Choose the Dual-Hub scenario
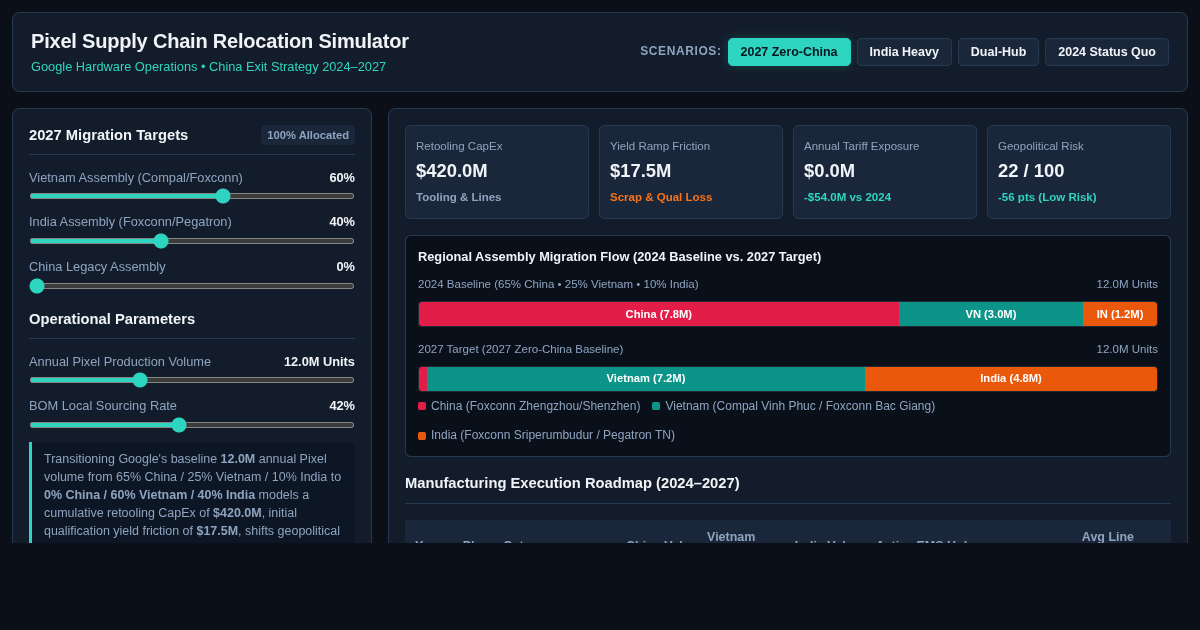Image resolution: width=1200 pixels, height=630 pixels. click(x=998, y=52)
